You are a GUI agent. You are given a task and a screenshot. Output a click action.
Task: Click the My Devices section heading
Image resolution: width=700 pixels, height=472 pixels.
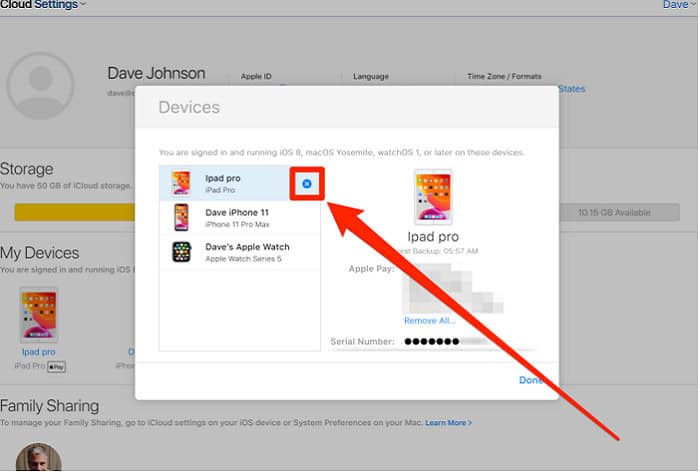tap(40, 253)
